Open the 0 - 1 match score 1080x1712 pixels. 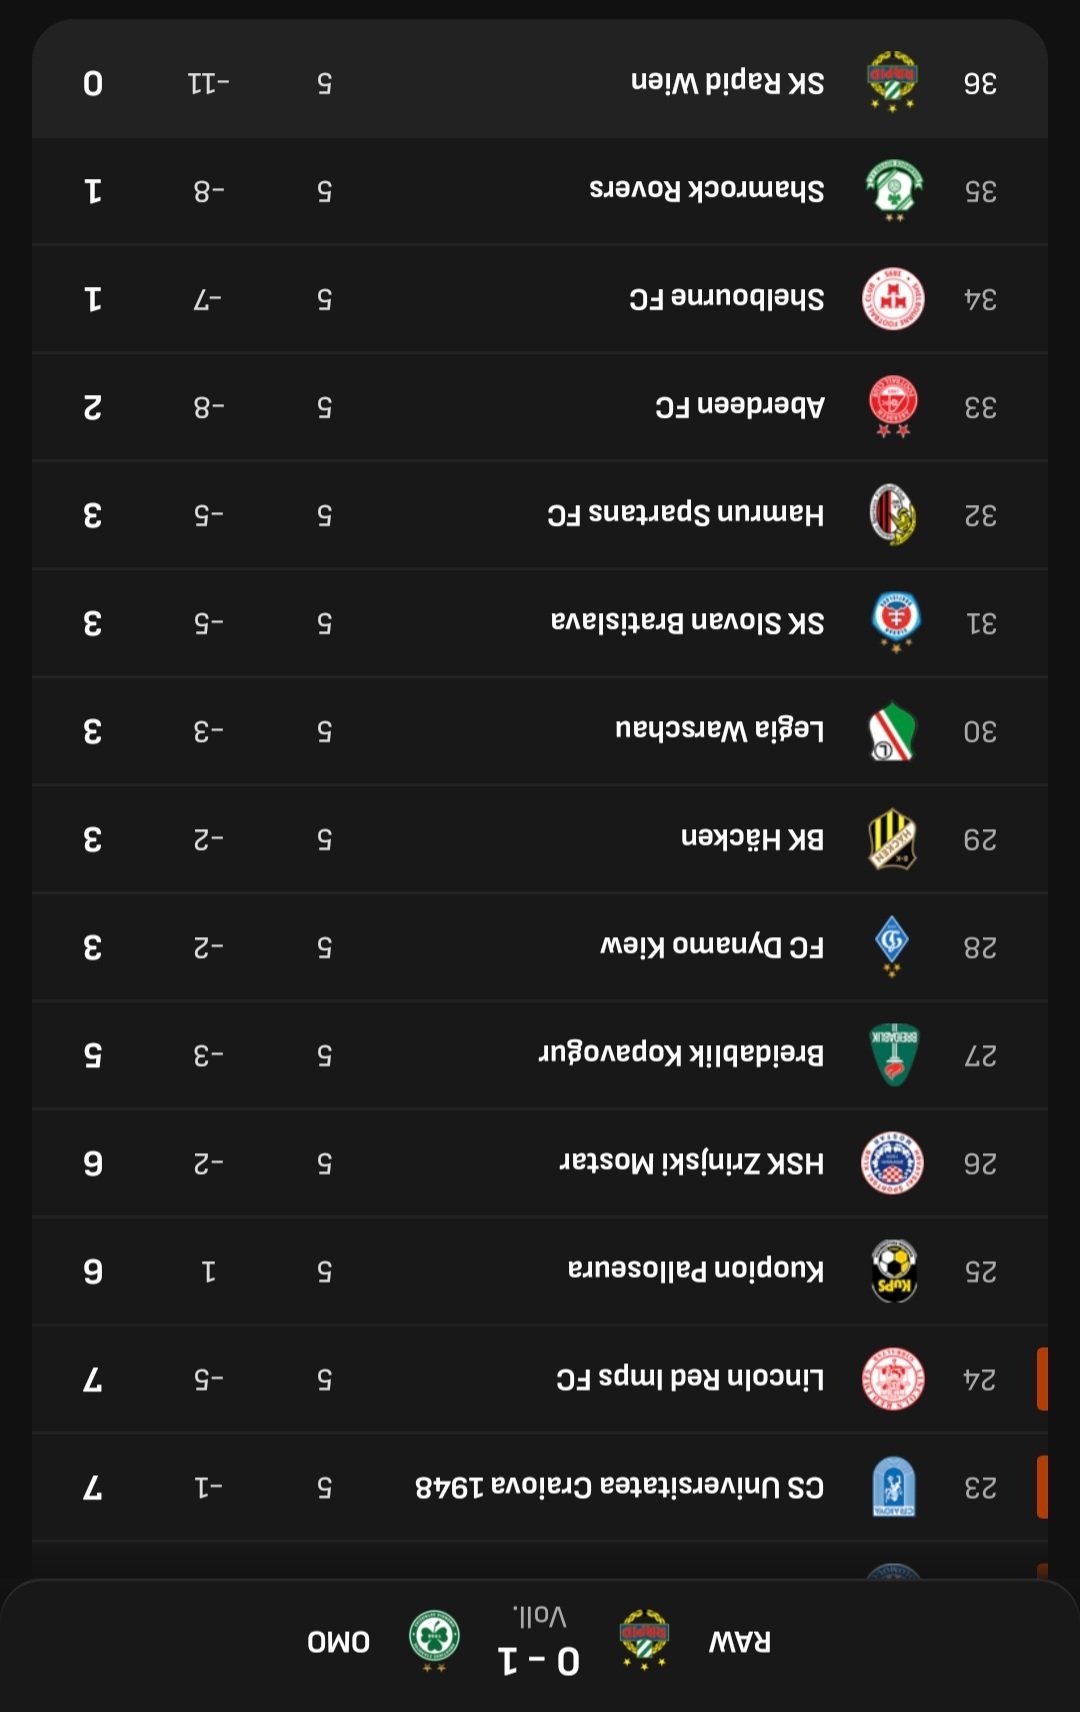539,1661
